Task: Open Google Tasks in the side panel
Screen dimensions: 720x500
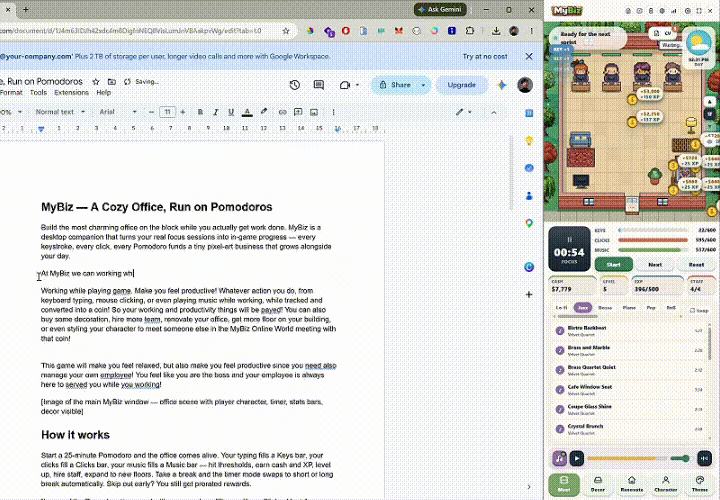Action: [529, 168]
